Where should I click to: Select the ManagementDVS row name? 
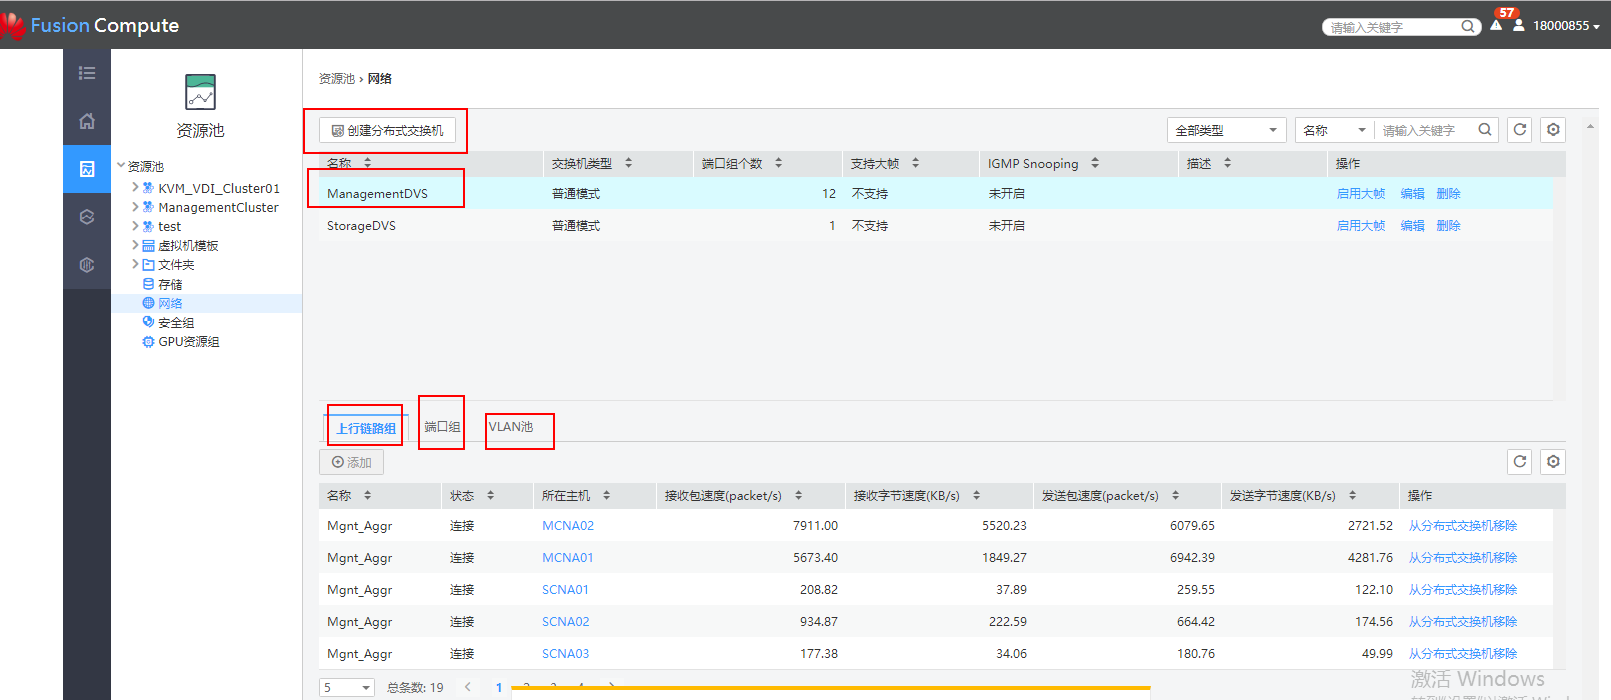(x=377, y=194)
